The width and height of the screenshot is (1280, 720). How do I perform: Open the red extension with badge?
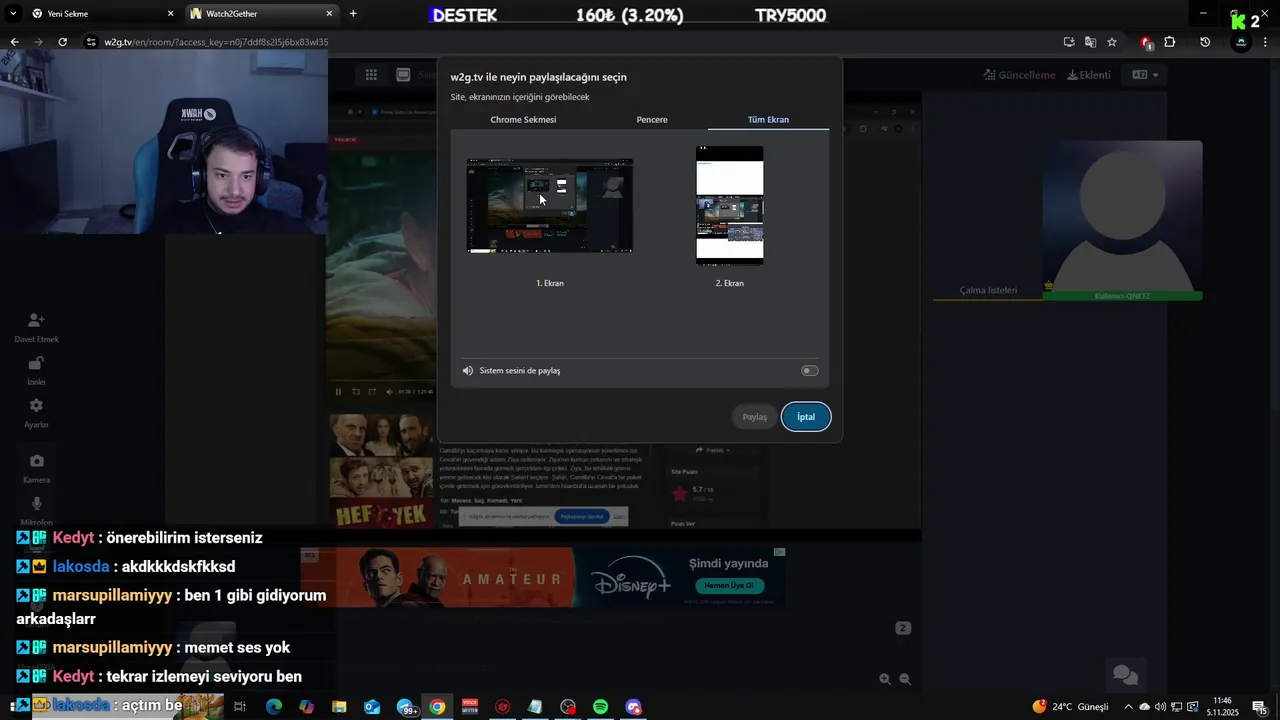point(1146,42)
